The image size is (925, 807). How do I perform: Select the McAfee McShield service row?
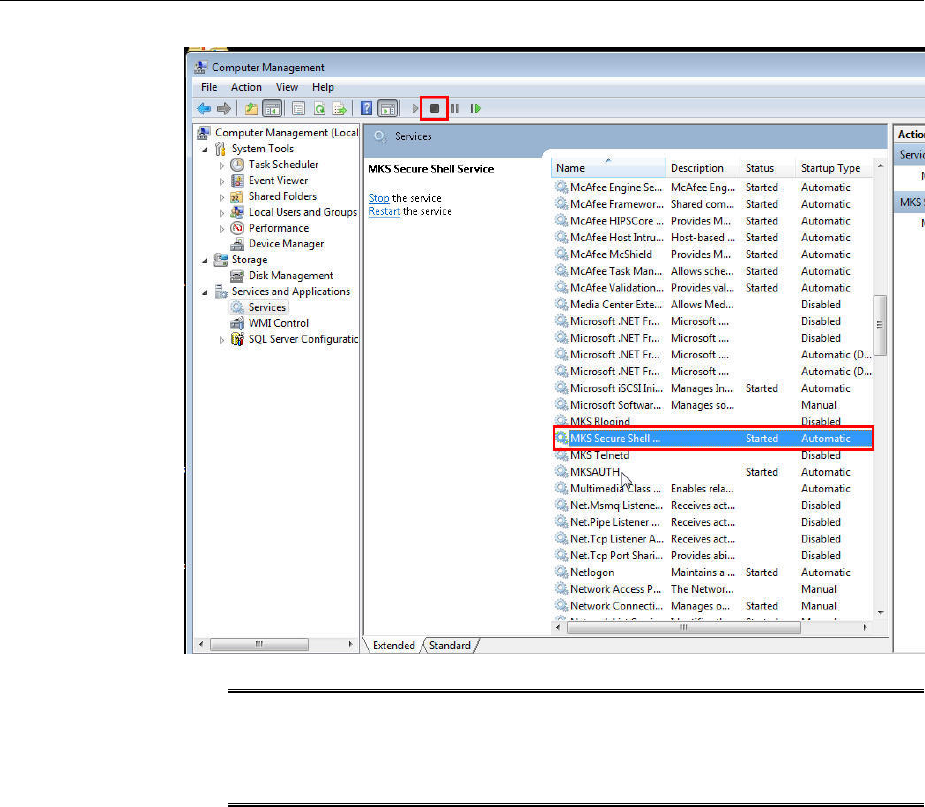click(x=713, y=254)
